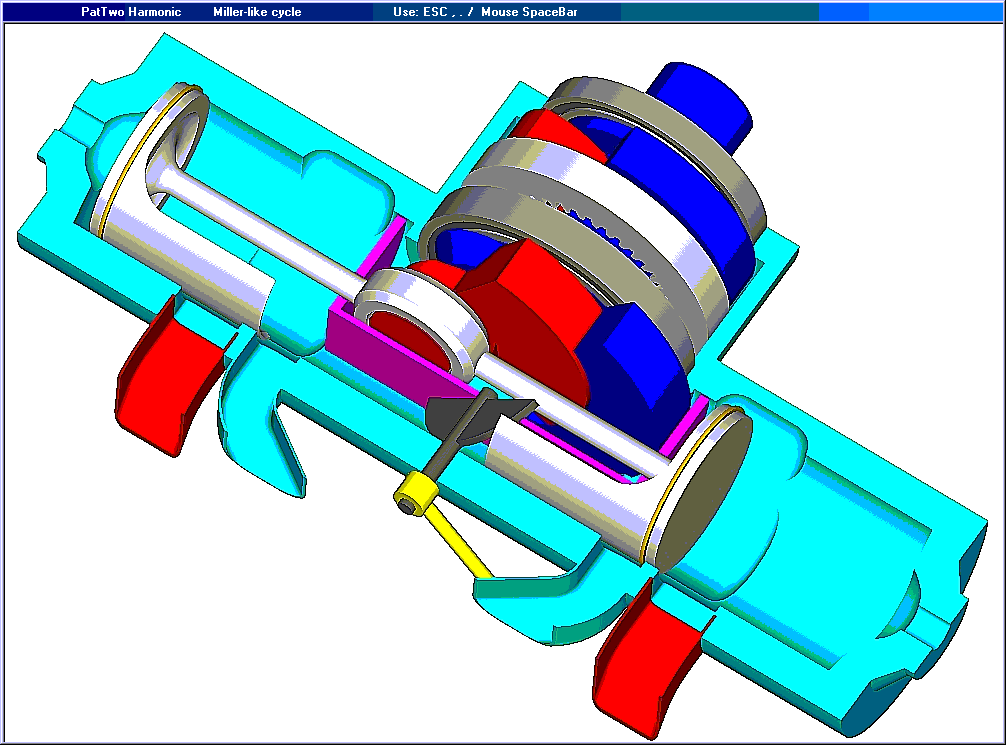
Task: Click the blue cylindrical shaft end at top
Action: tap(700, 107)
